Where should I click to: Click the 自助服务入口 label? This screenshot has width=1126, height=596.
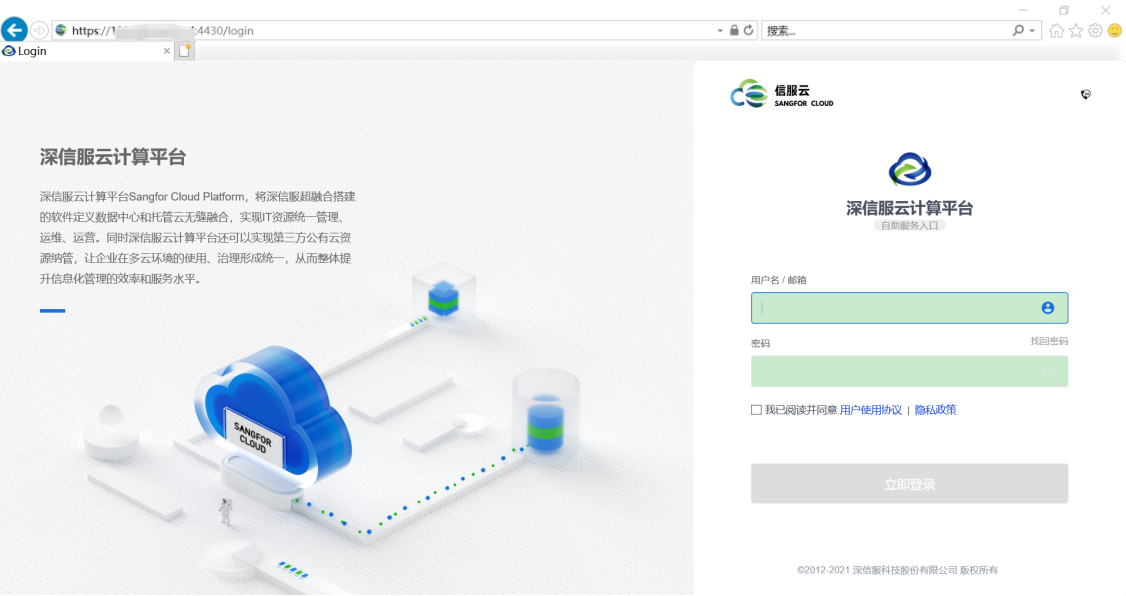pos(909,225)
